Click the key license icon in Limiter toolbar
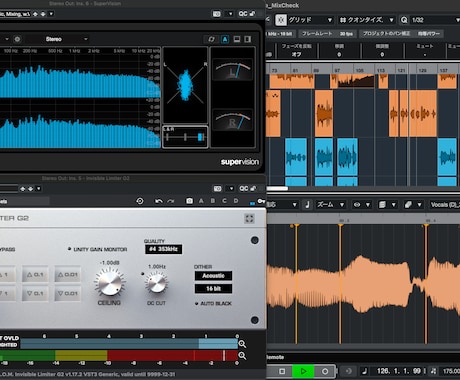The image size is (460, 380). (261, 201)
